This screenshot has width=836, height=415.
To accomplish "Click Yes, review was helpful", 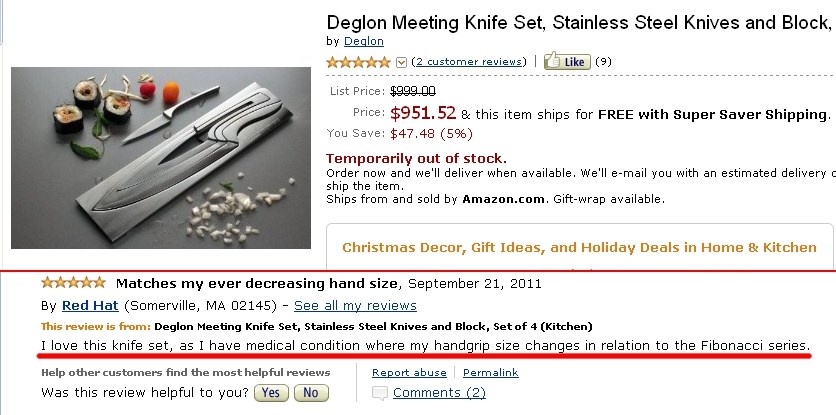I will click(271, 393).
